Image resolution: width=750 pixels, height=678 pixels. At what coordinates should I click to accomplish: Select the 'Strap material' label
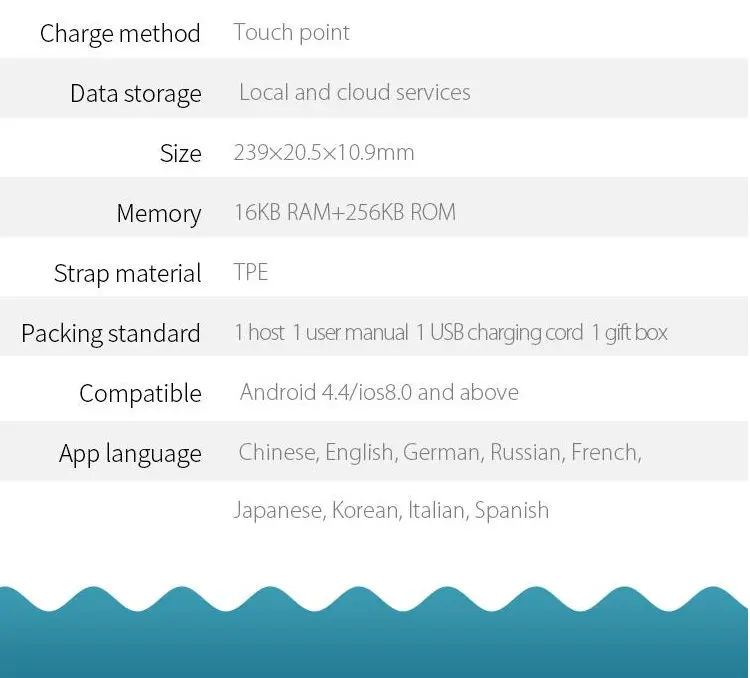(x=127, y=274)
